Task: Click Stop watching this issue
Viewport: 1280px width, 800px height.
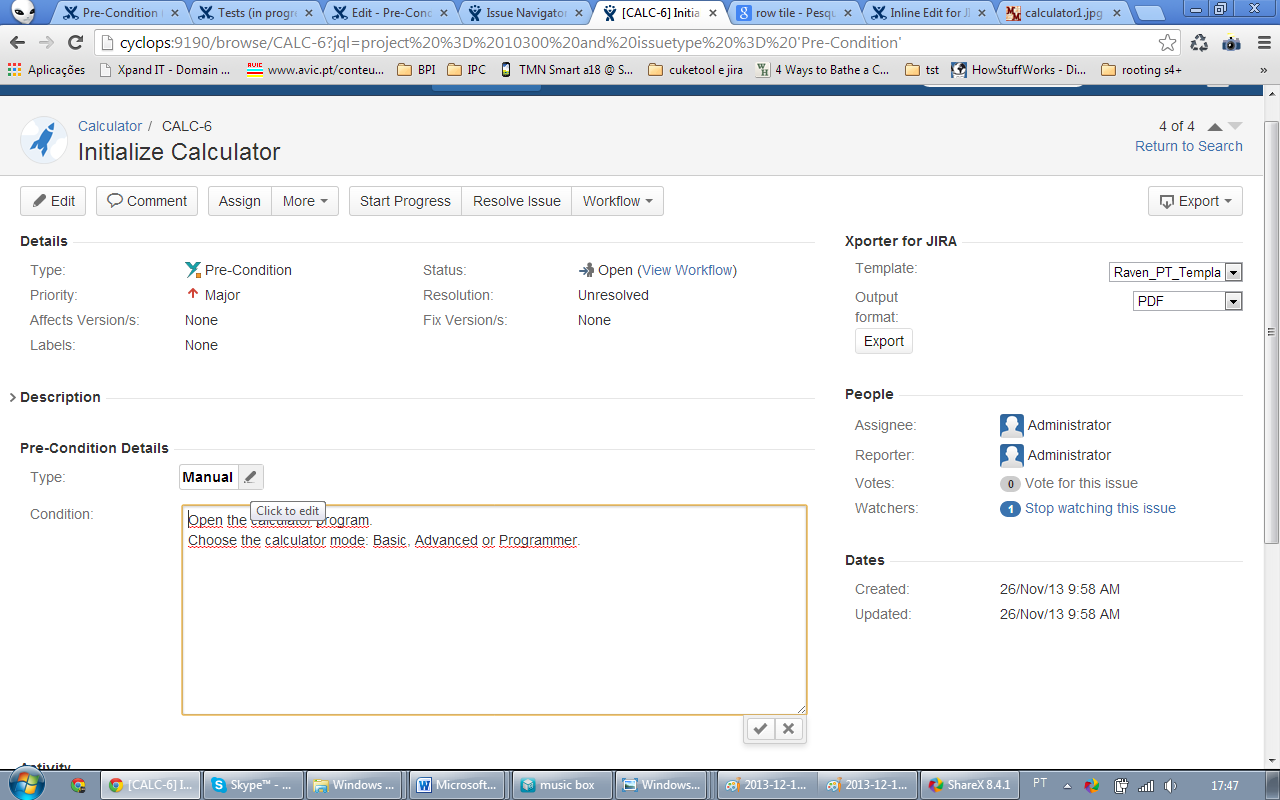Action: tap(1100, 508)
